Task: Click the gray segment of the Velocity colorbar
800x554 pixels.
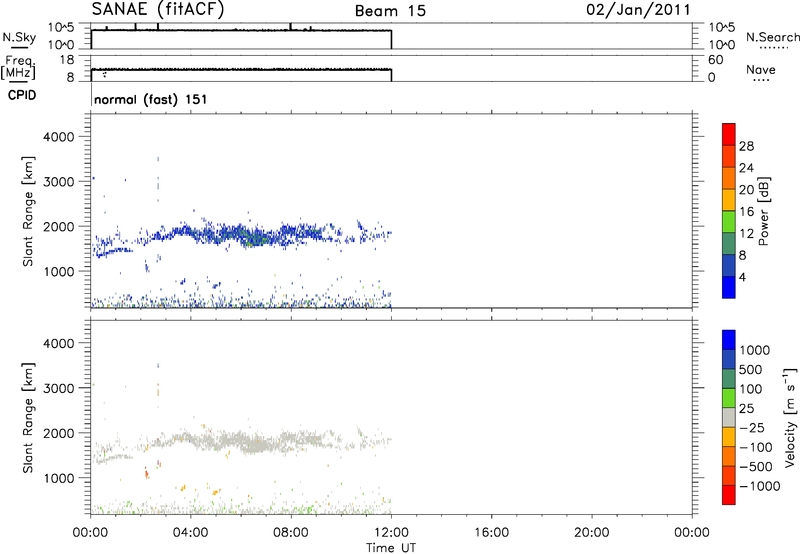Action: tap(729, 417)
